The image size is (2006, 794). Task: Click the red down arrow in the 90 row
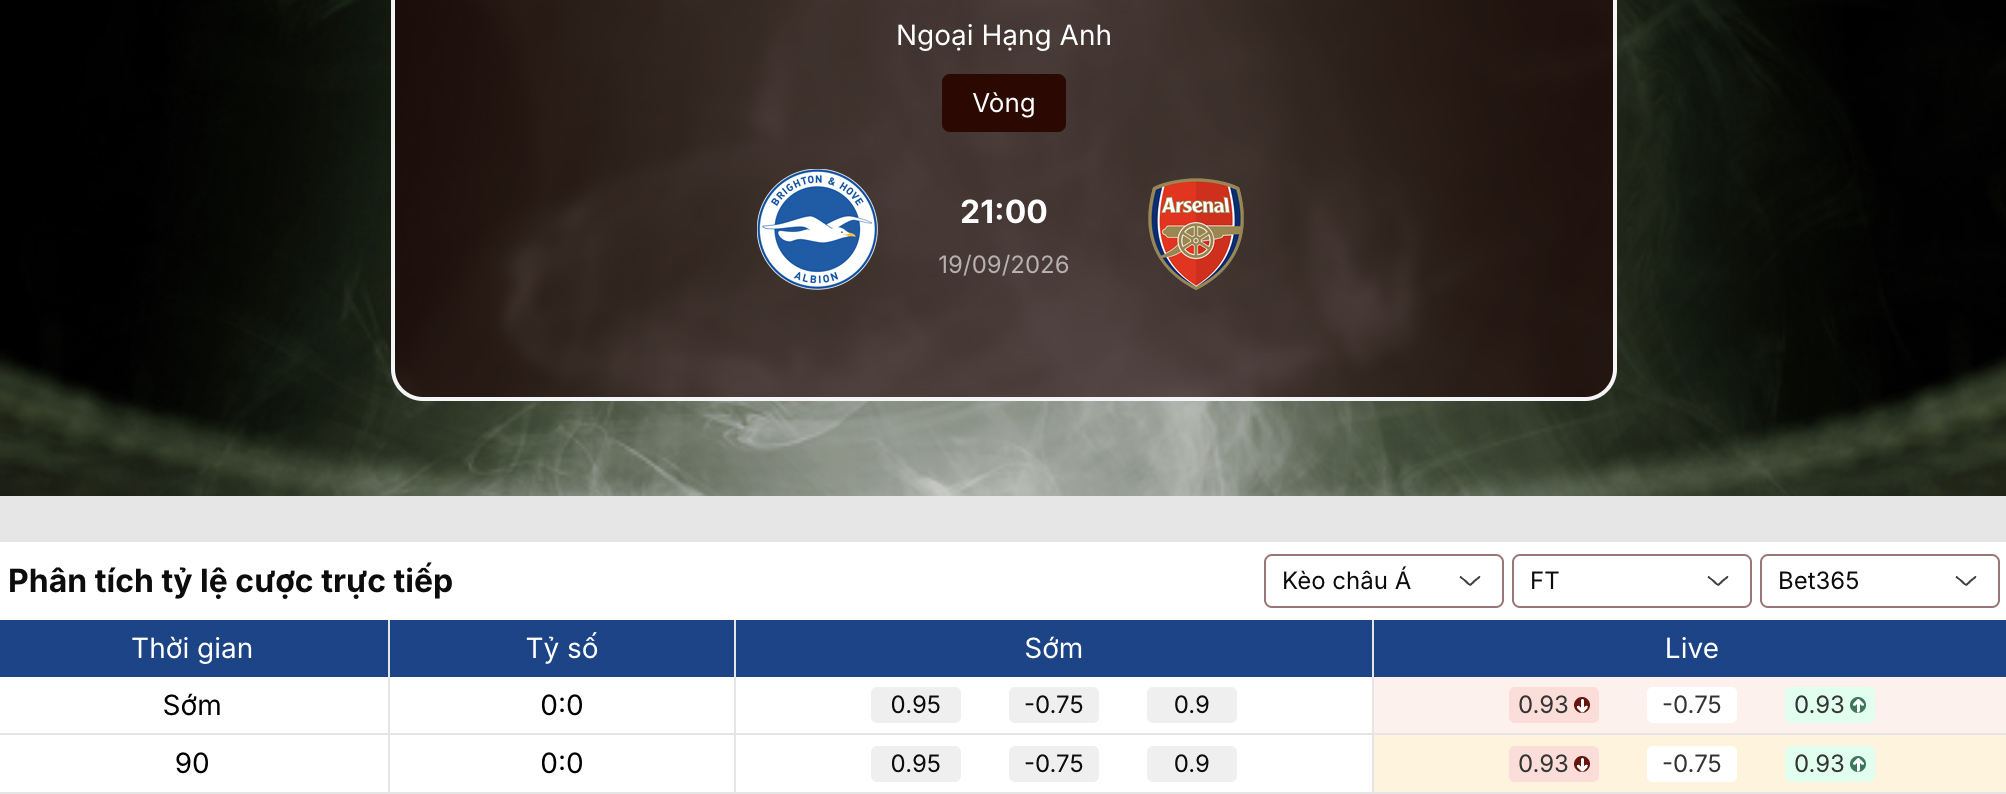(1582, 764)
